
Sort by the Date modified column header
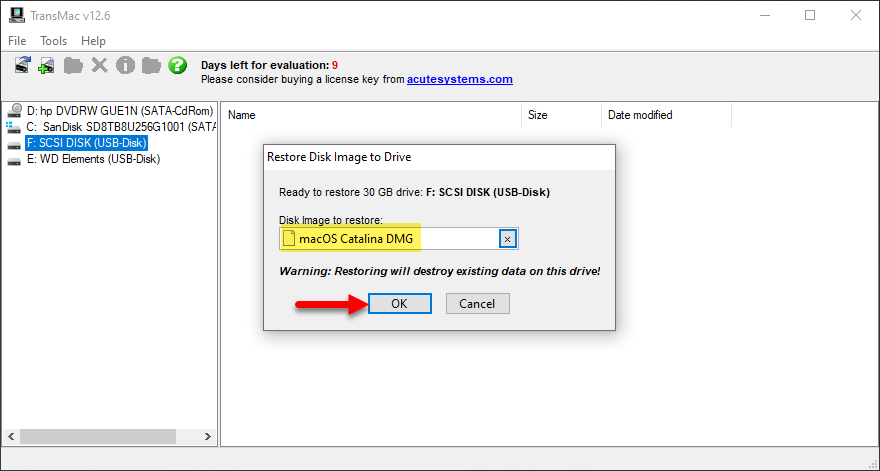pyautogui.click(x=667, y=115)
